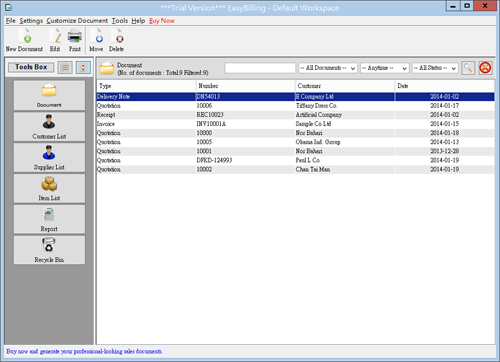Click customer Tiffany Dress Co.
The image size is (500, 362).
tap(317, 106)
